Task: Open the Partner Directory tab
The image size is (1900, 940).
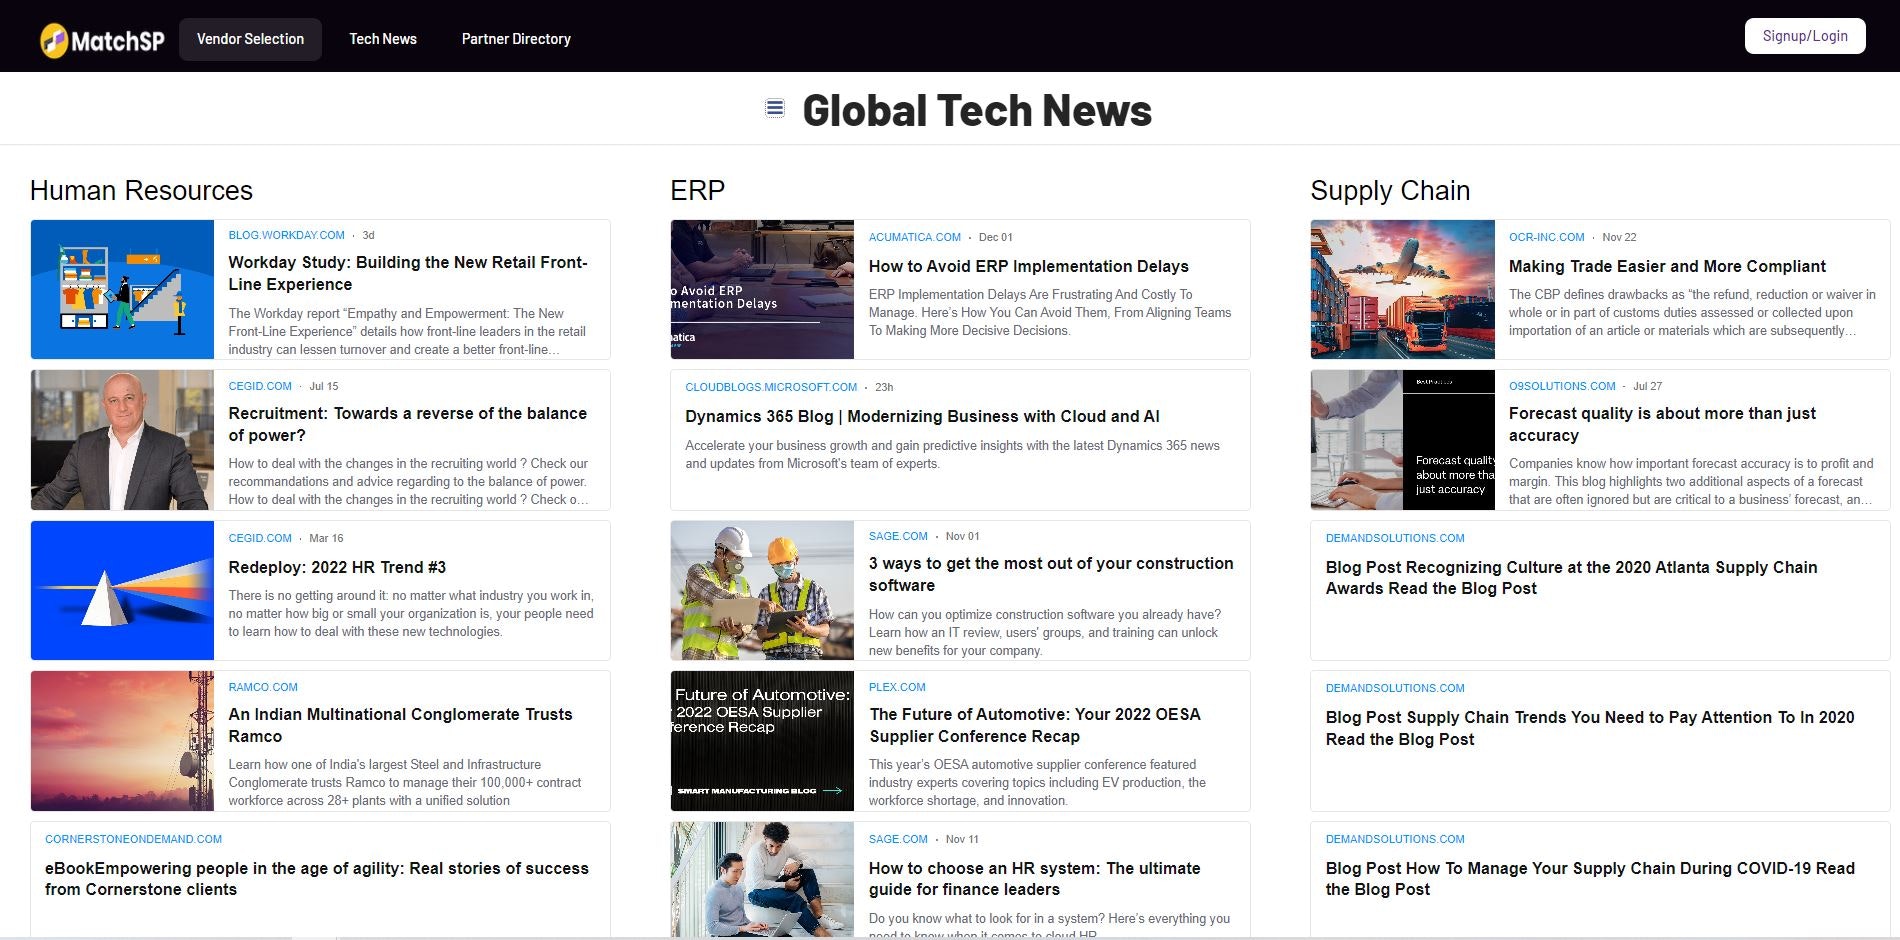Action: tap(516, 39)
